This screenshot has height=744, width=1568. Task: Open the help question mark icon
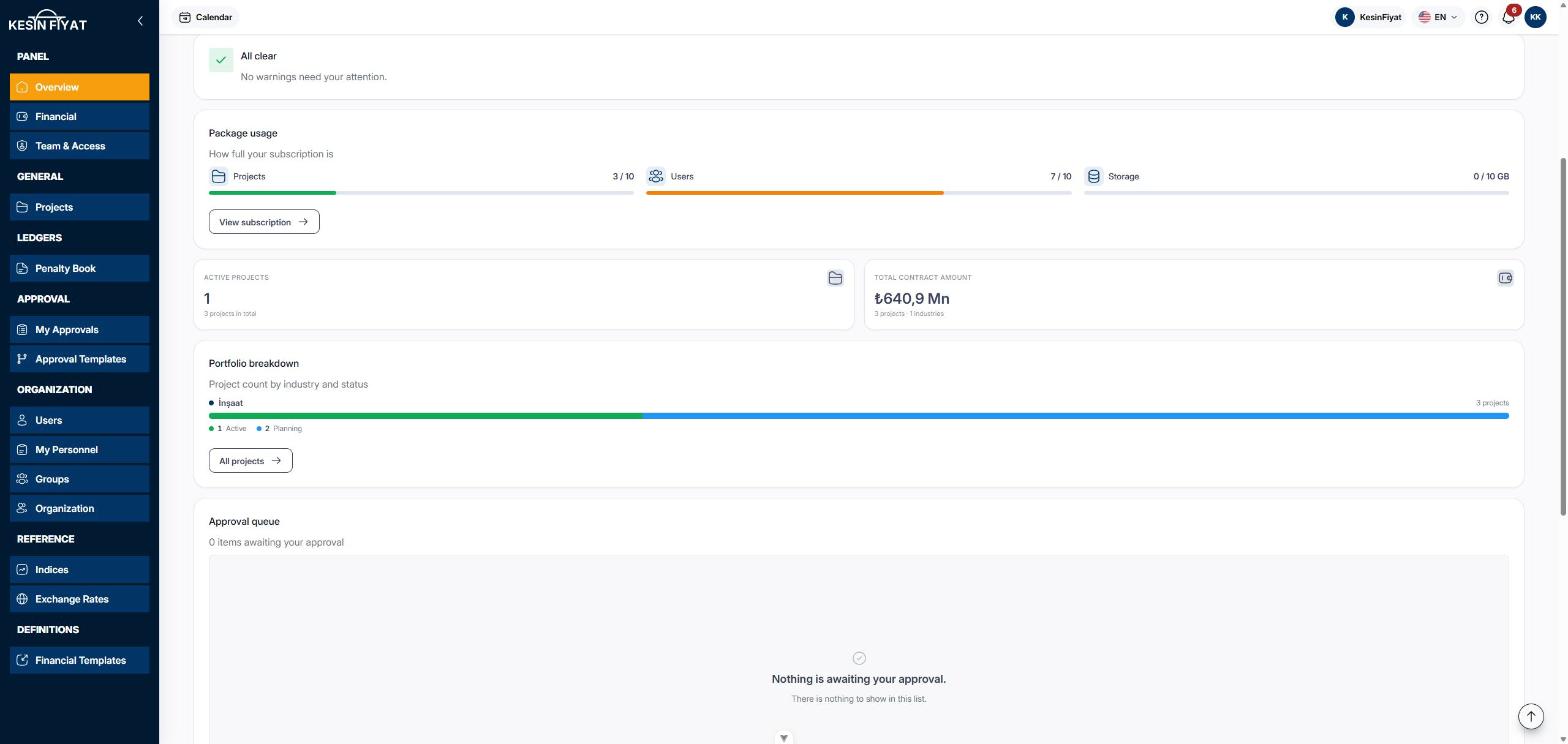coord(1481,17)
